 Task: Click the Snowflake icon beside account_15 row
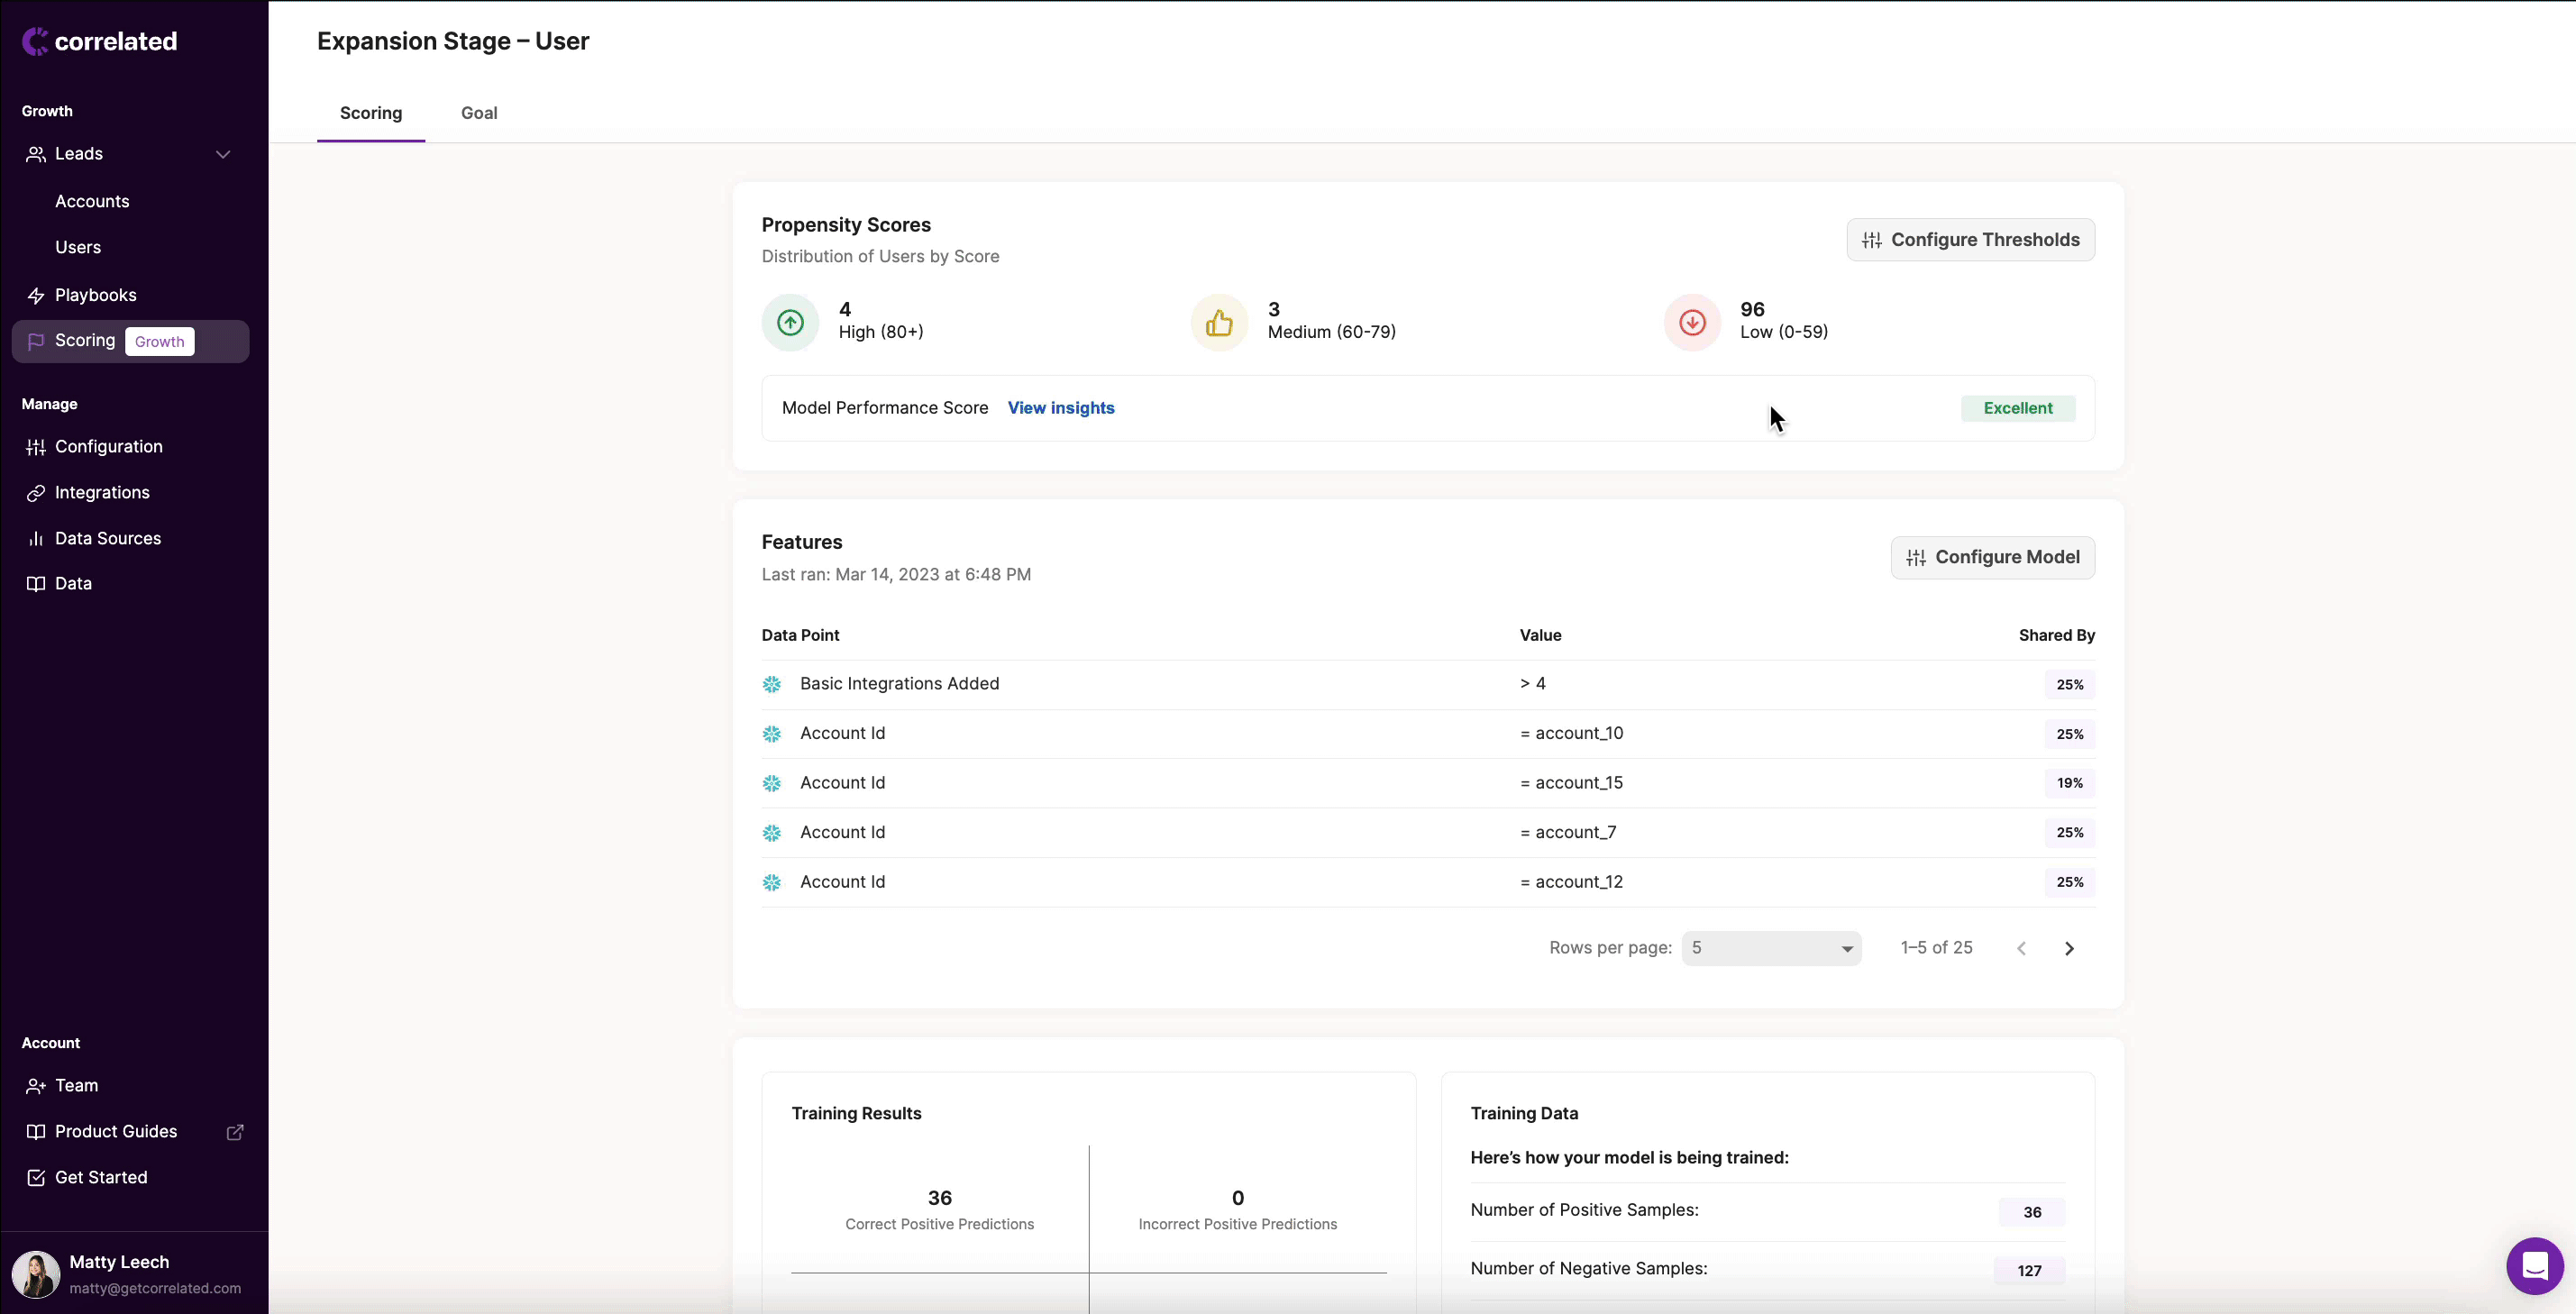772,783
